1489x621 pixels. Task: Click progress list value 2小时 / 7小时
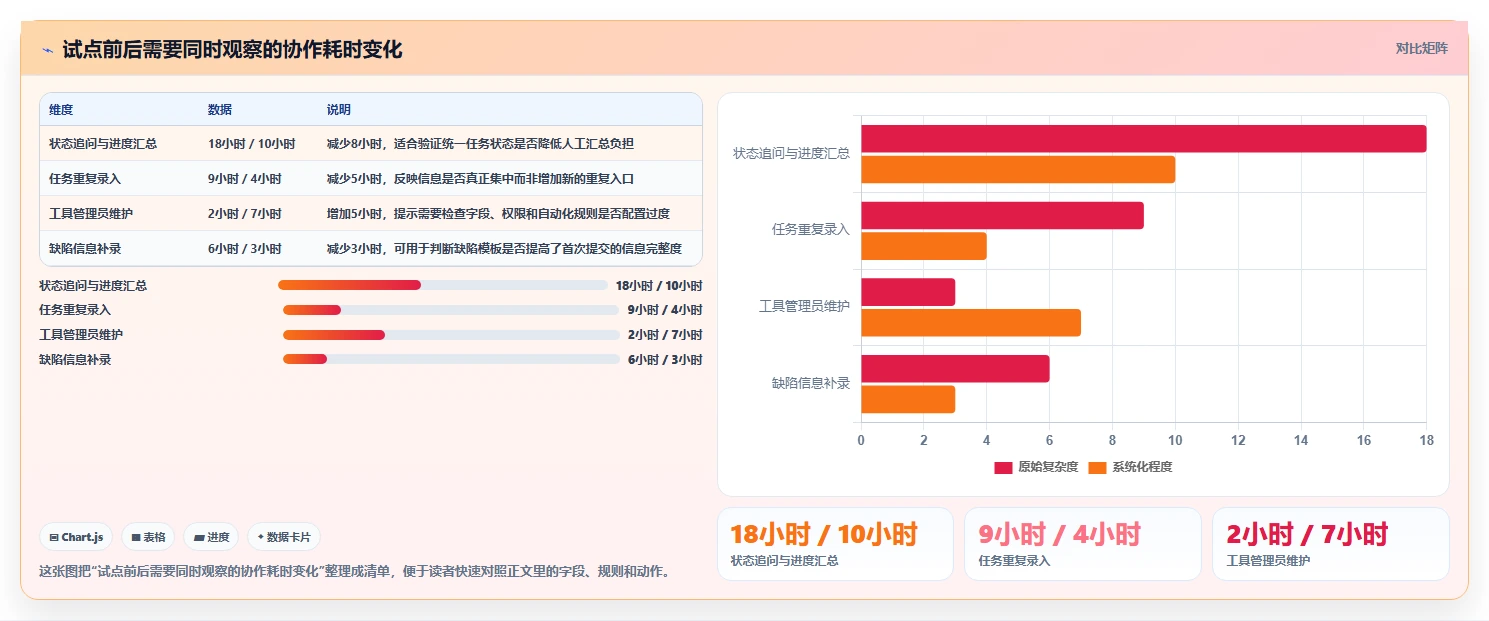[x=665, y=335]
